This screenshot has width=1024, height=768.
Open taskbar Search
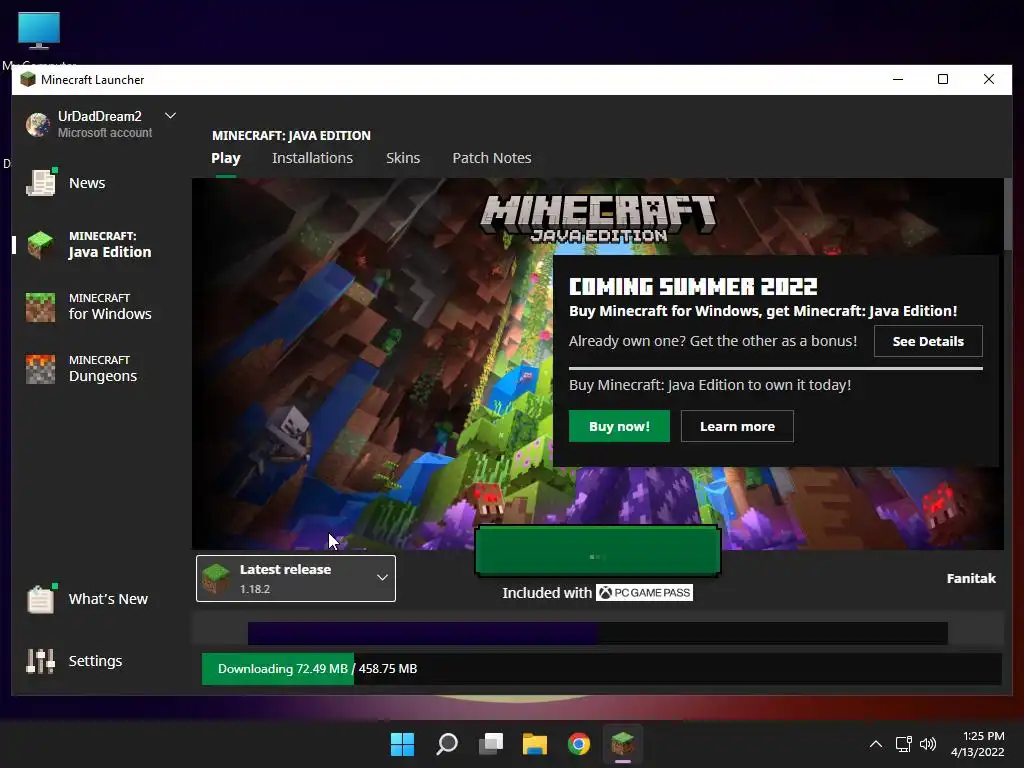pyautogui.click(x=447, y=744)
